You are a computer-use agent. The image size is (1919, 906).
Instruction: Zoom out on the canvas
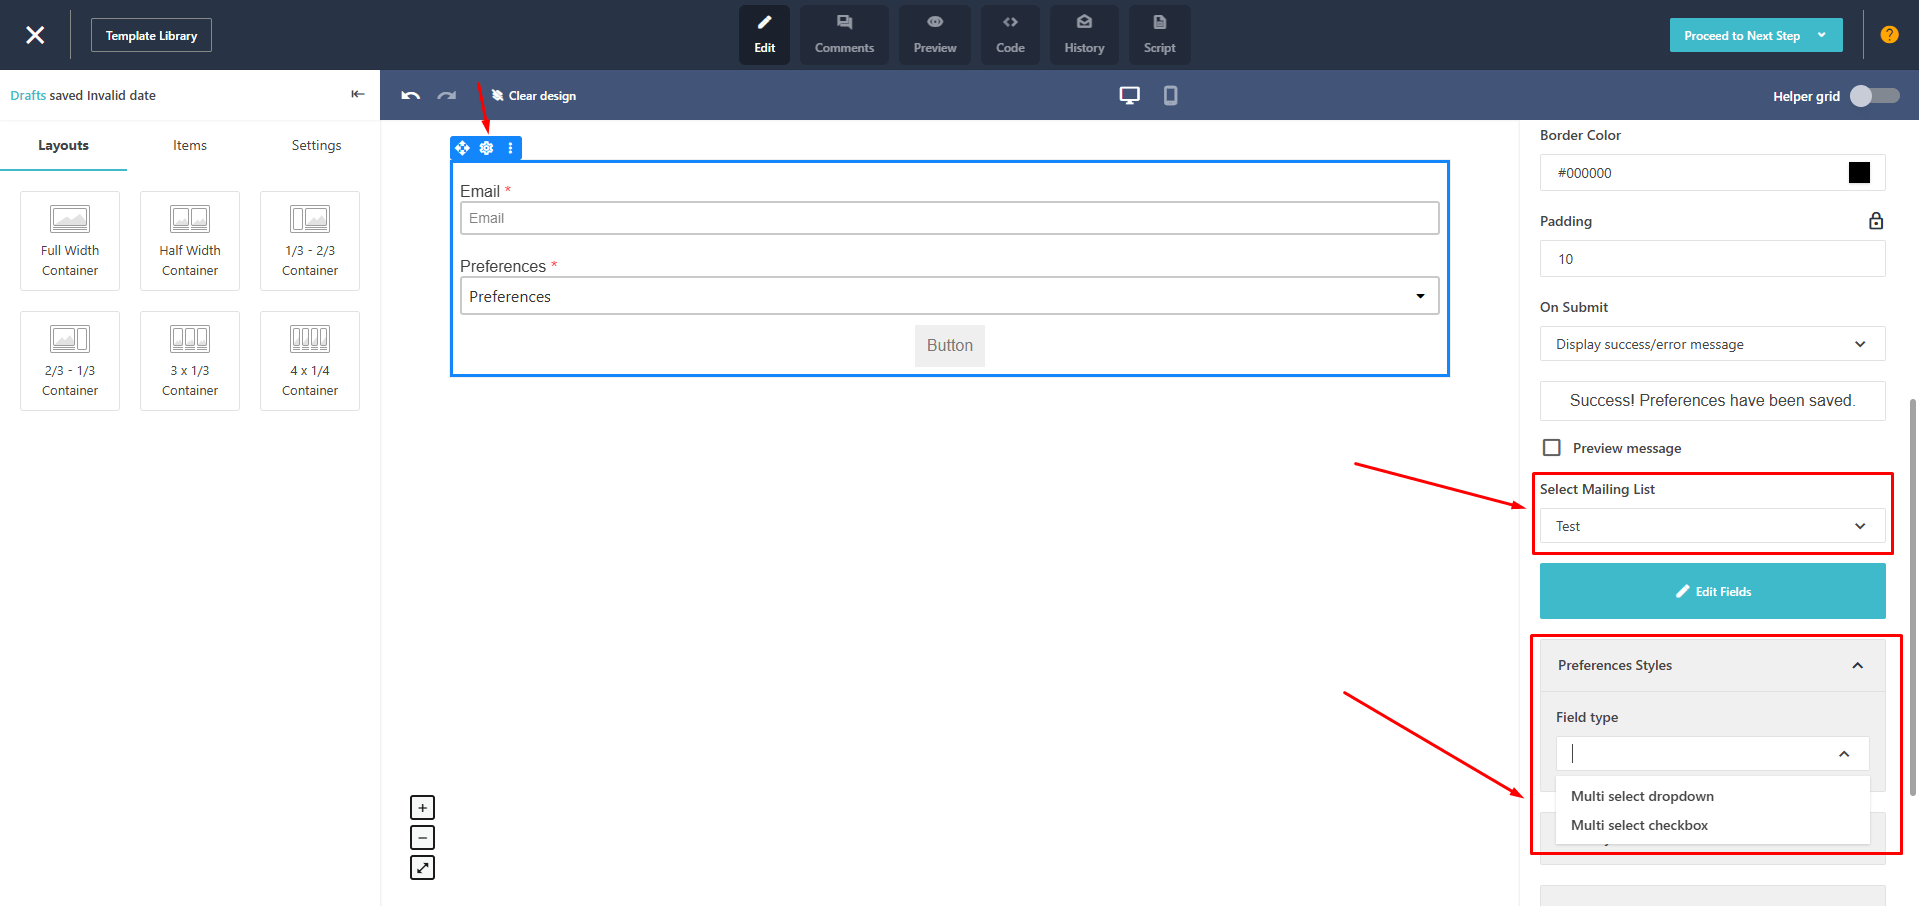(422, 837)
